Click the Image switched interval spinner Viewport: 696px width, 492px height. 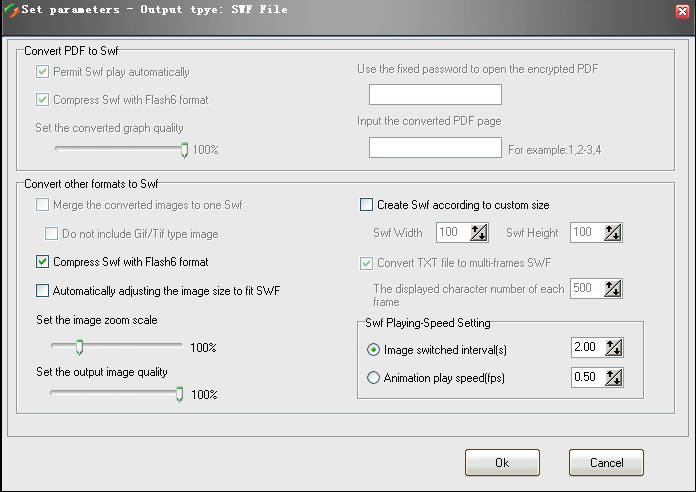613,348
